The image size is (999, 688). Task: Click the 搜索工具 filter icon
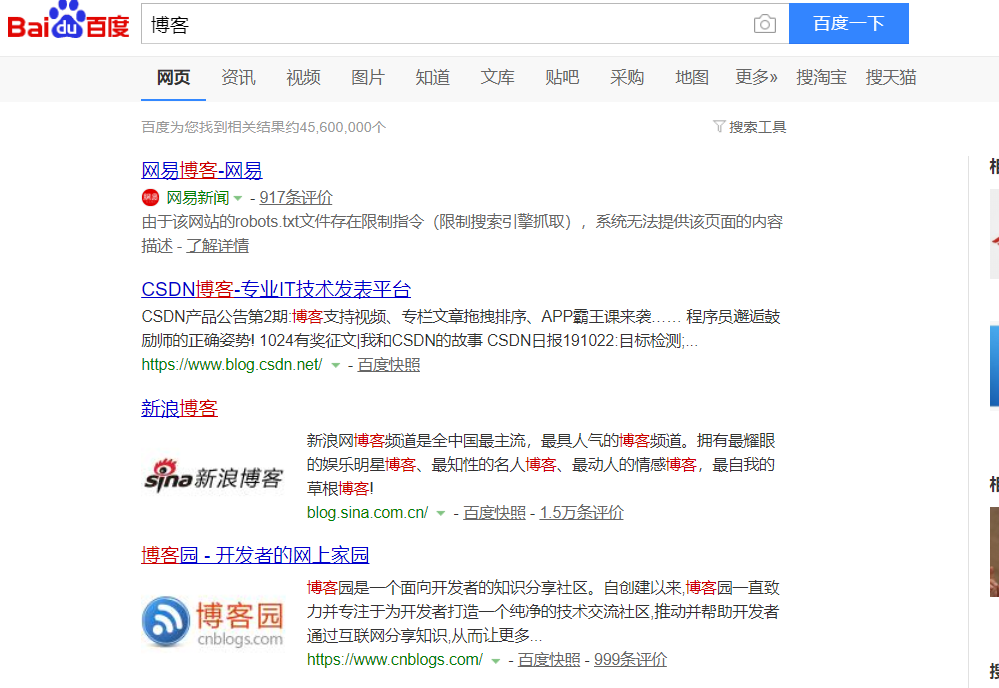(719, 126)
